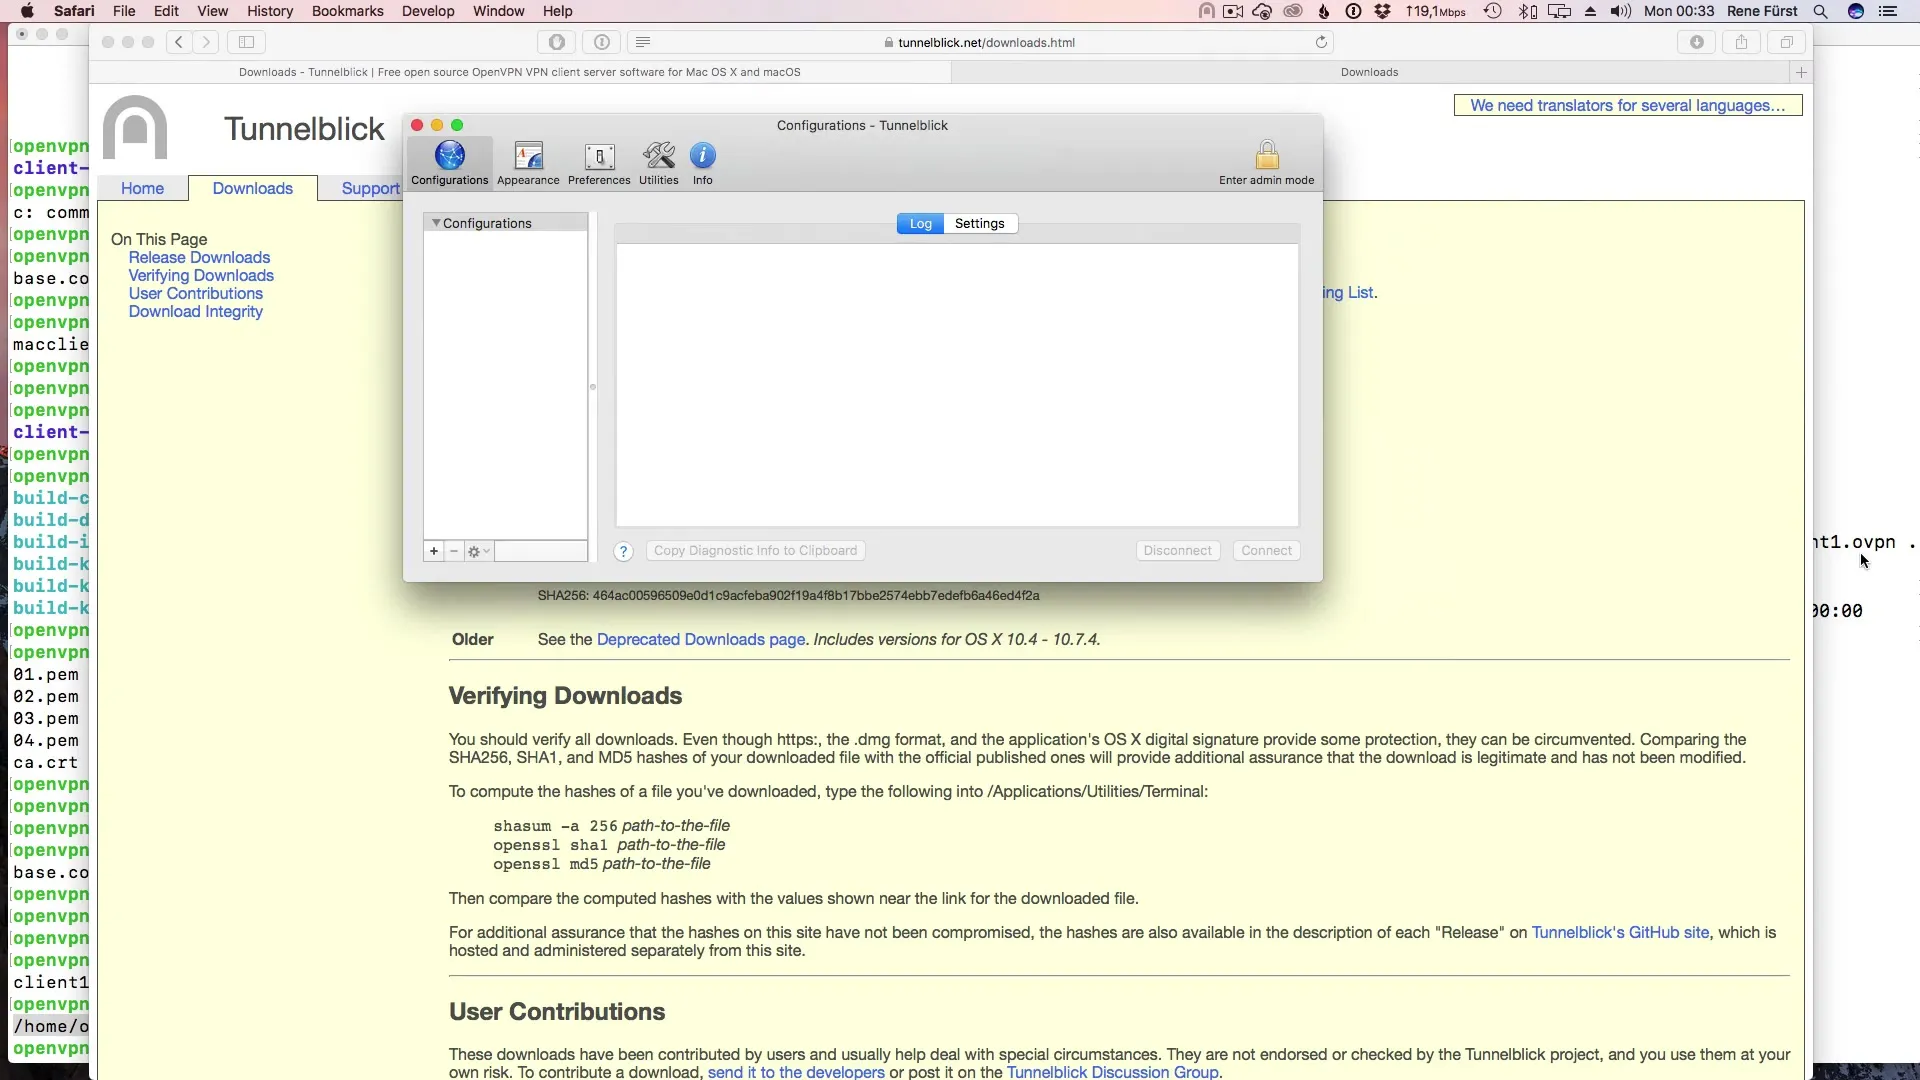
Task: Select the Downloads - Tunnelblick Safari tab
Action: 520,72
